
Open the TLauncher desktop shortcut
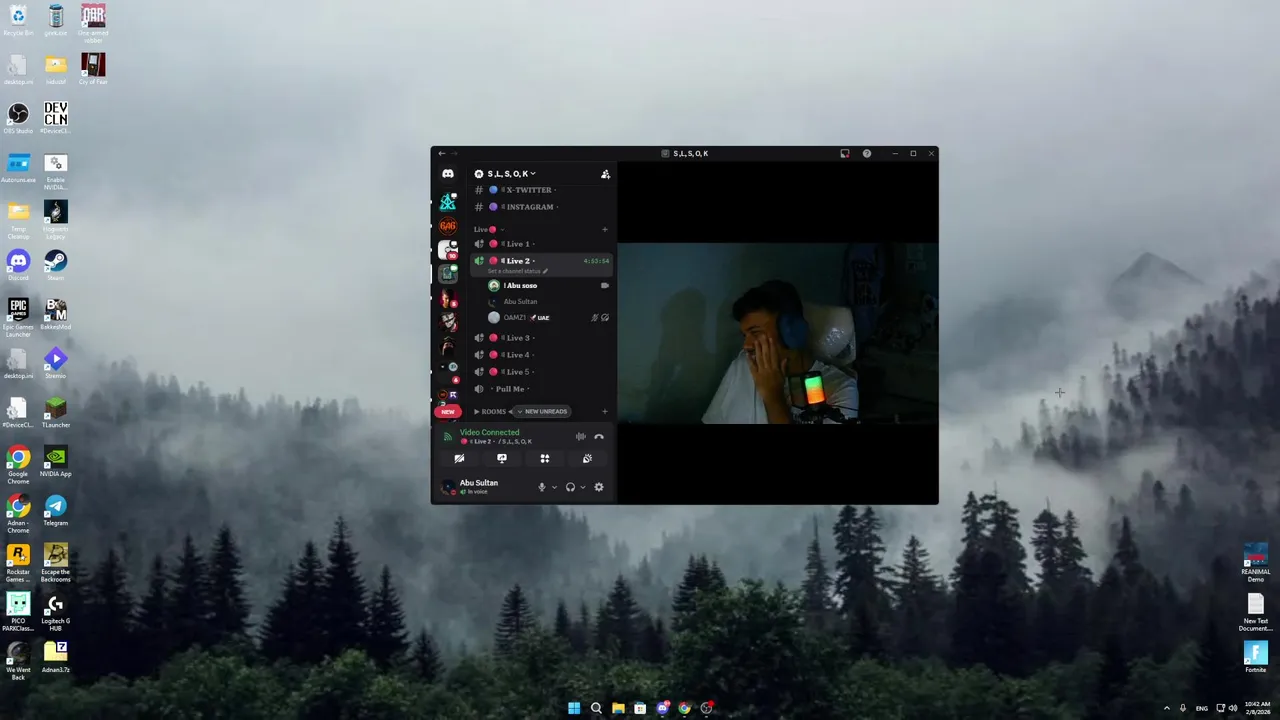pyautogui.click(x=55, y=412)
